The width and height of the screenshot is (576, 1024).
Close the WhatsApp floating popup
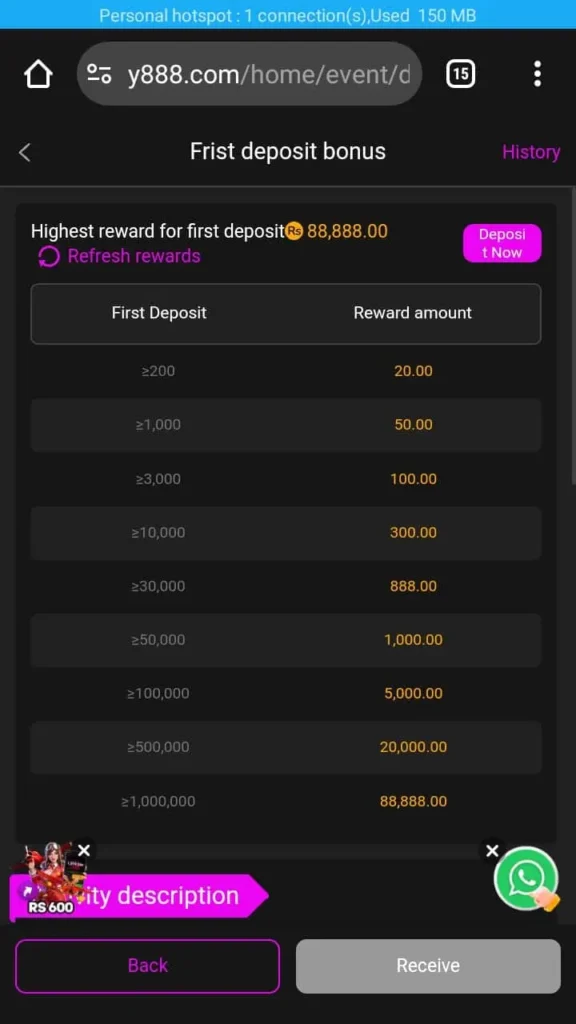click(x=492, y=850)
